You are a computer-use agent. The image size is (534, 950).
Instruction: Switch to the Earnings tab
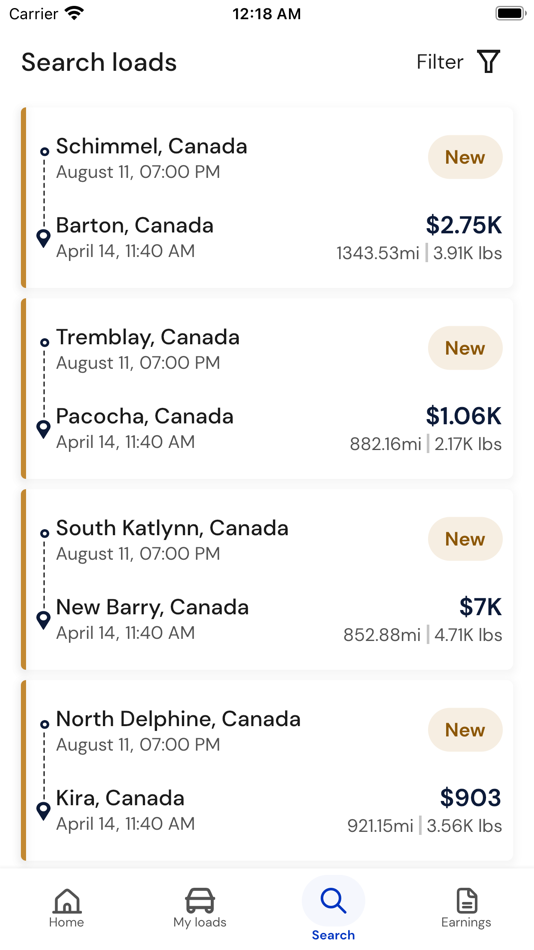[x=466, y=908]
